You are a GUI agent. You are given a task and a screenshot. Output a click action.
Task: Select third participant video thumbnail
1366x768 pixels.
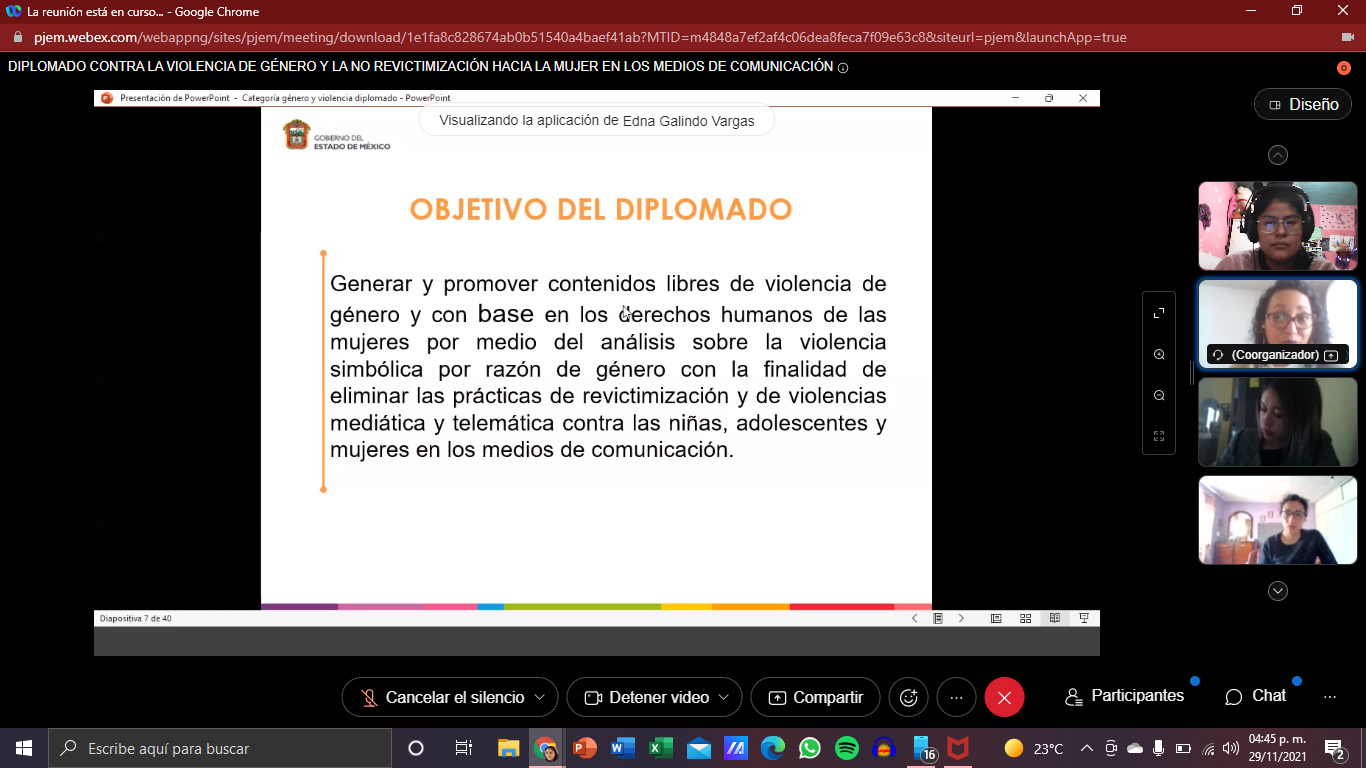[x=1278, y=422]
